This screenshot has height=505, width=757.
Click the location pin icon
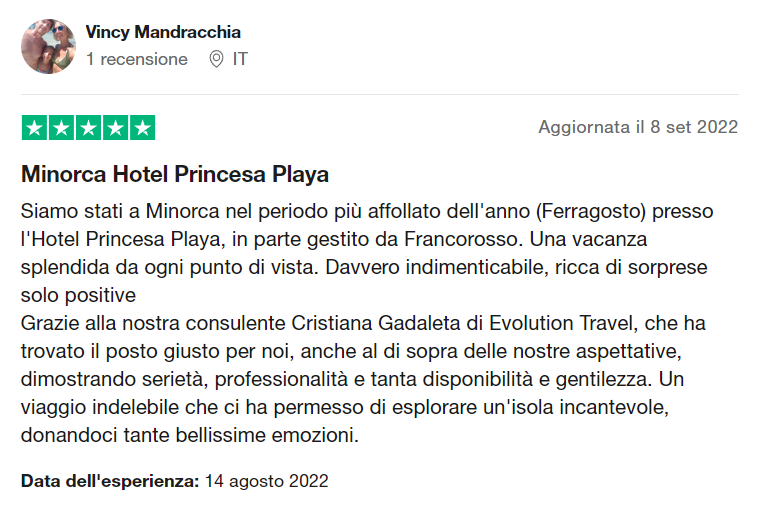pos(216,60)
